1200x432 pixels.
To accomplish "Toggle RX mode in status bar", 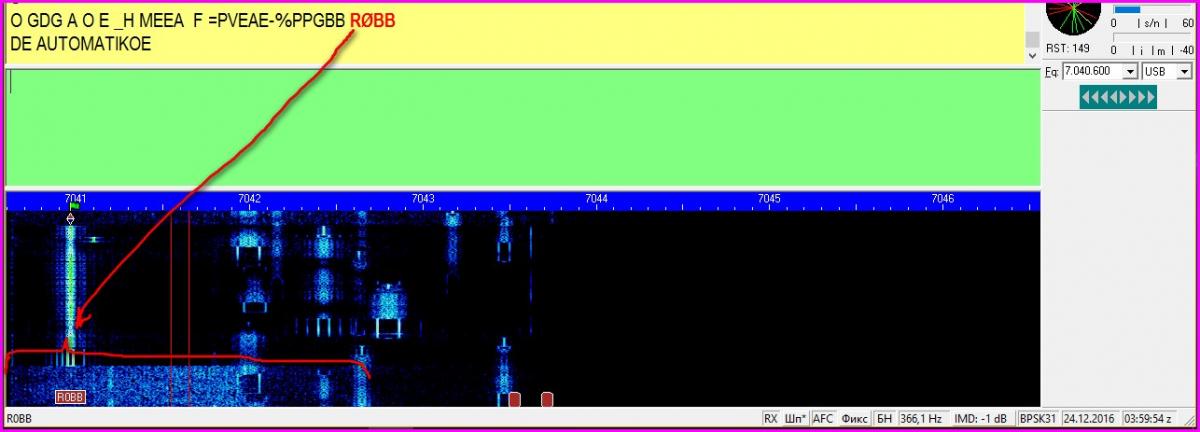I will click(770, 419).
